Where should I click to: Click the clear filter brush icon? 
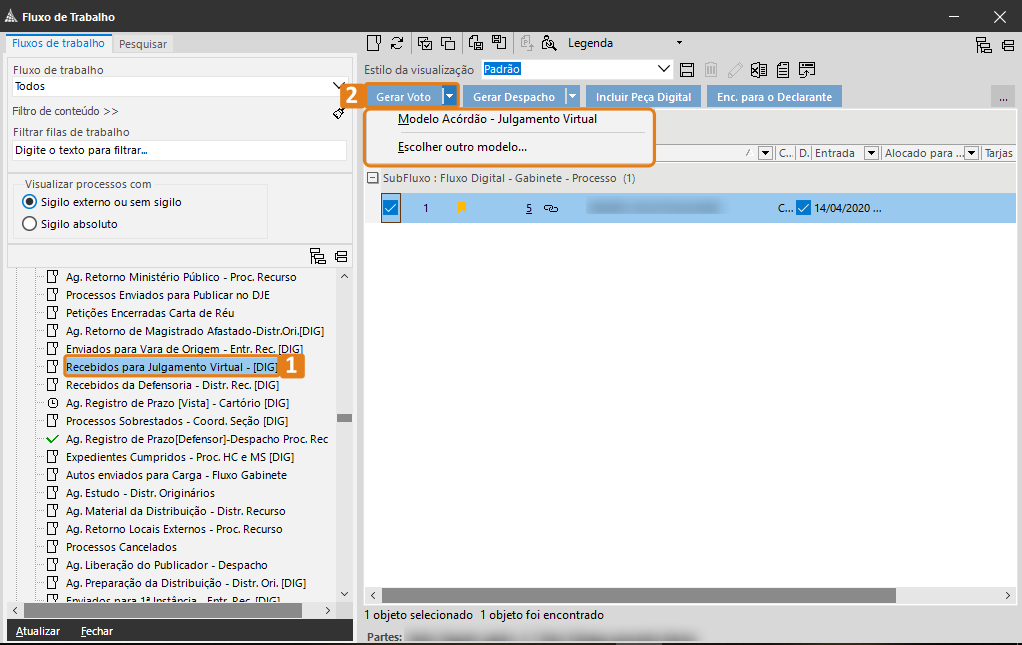339,113
